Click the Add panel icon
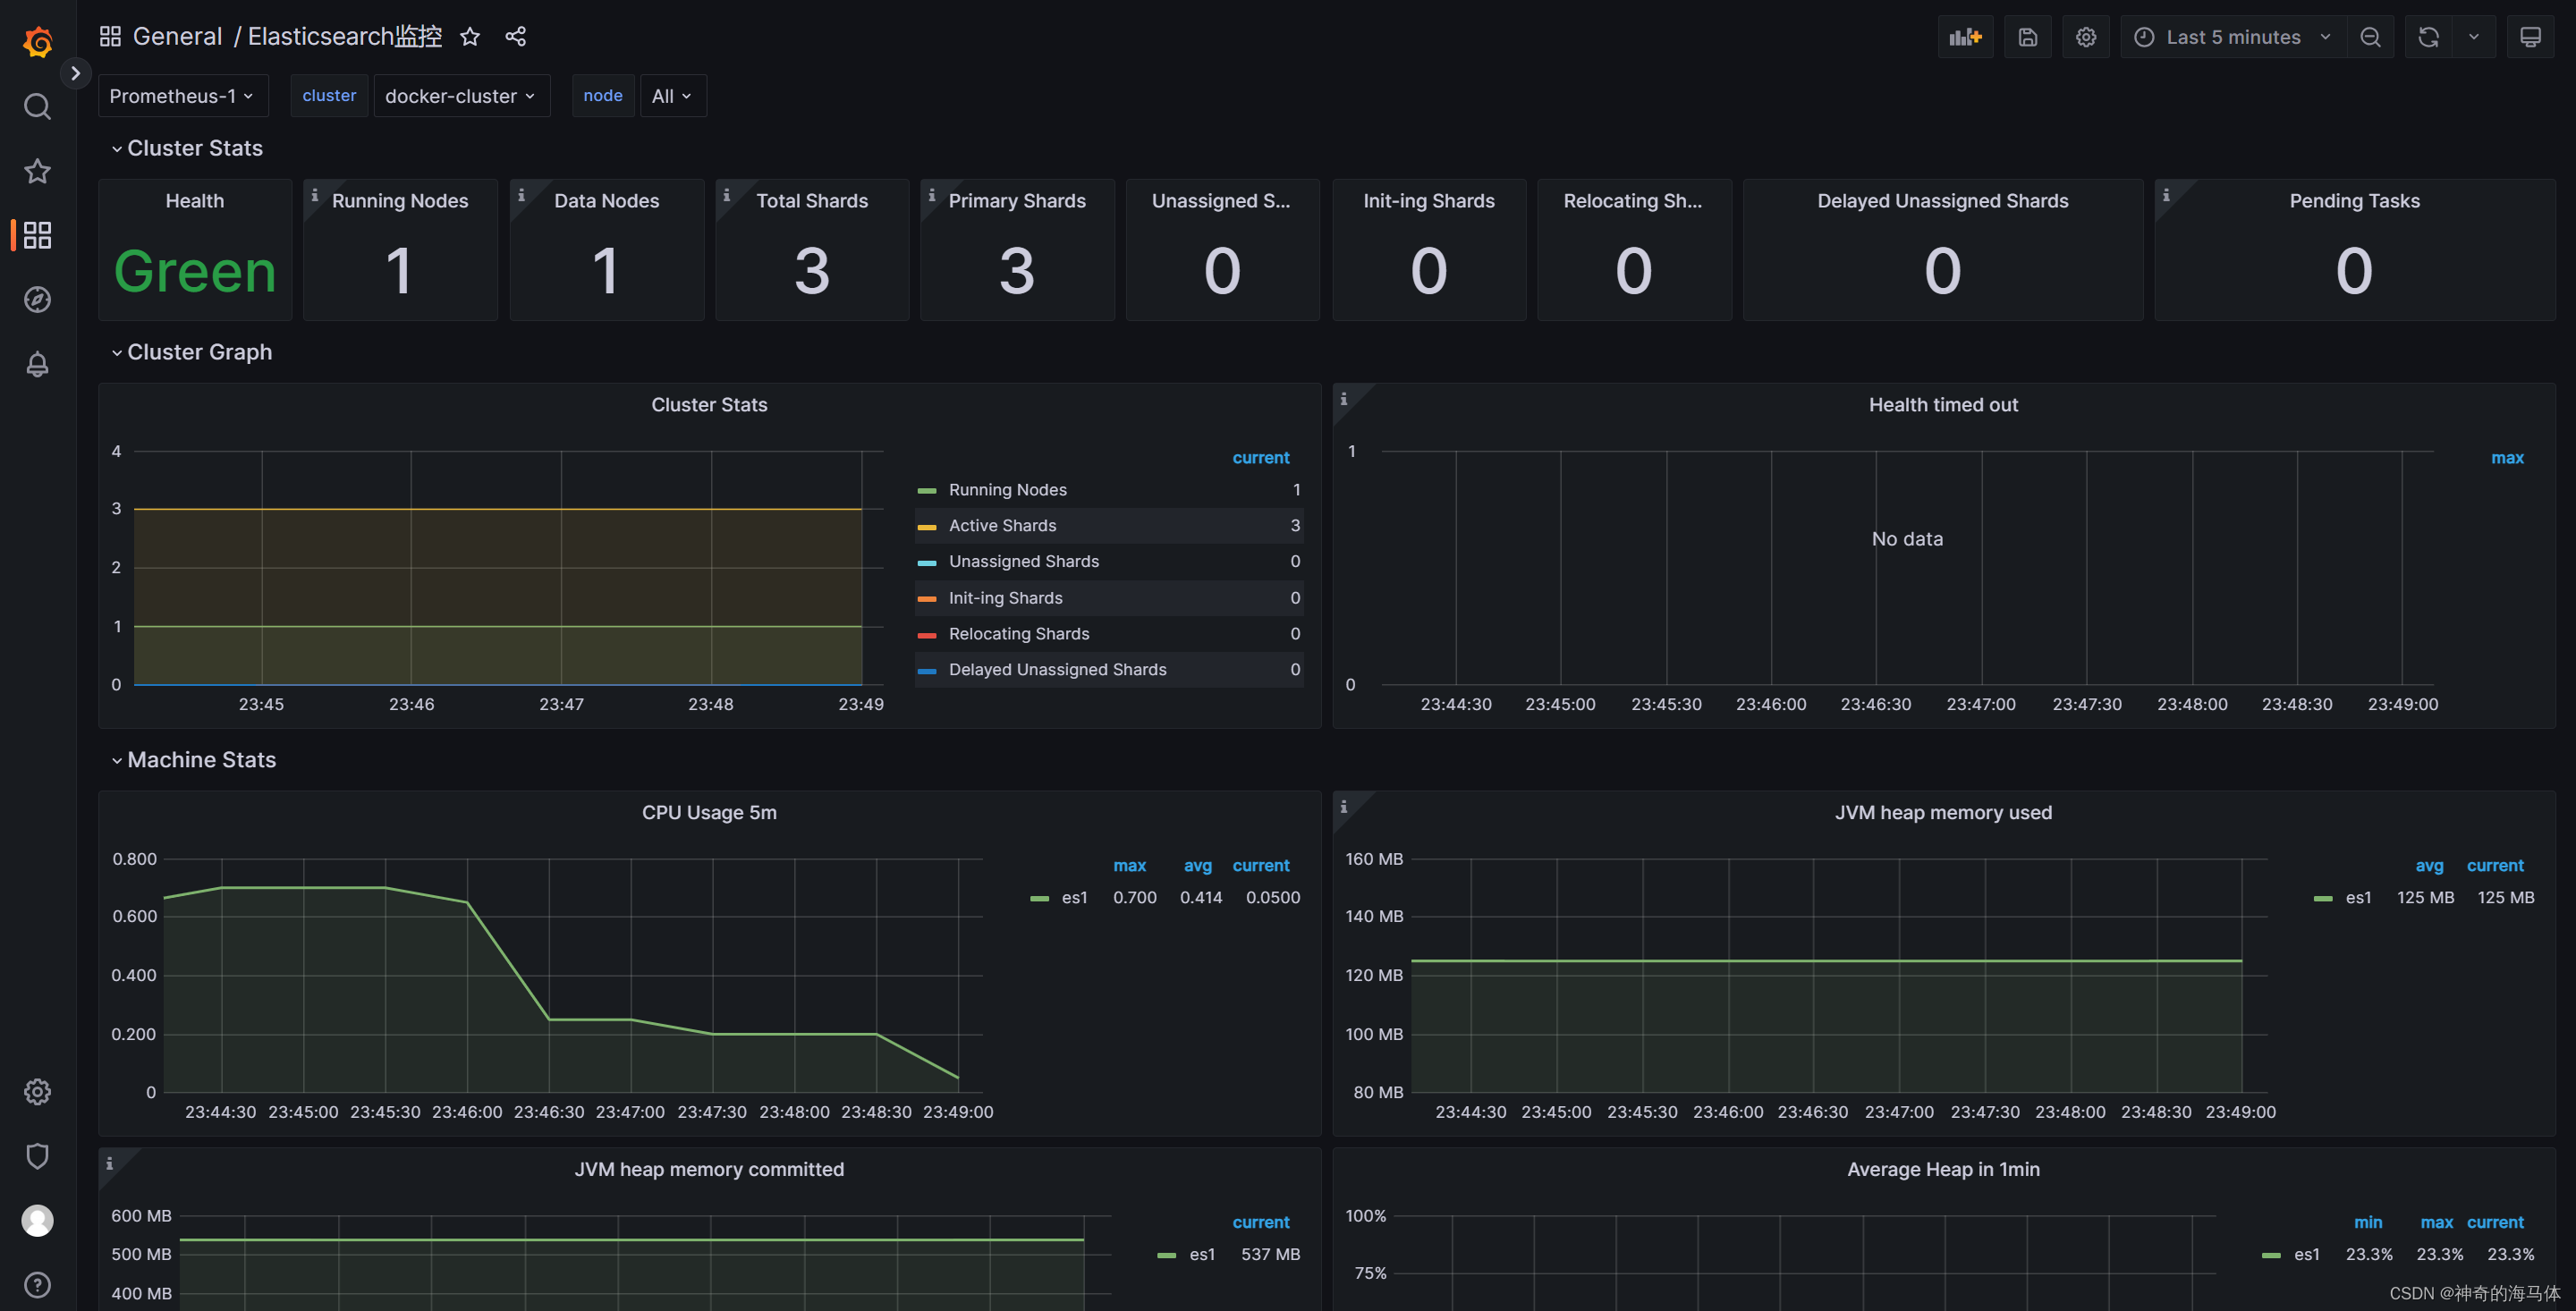This screenshot has width=2576, height=1311. (x=1965, y=37)
